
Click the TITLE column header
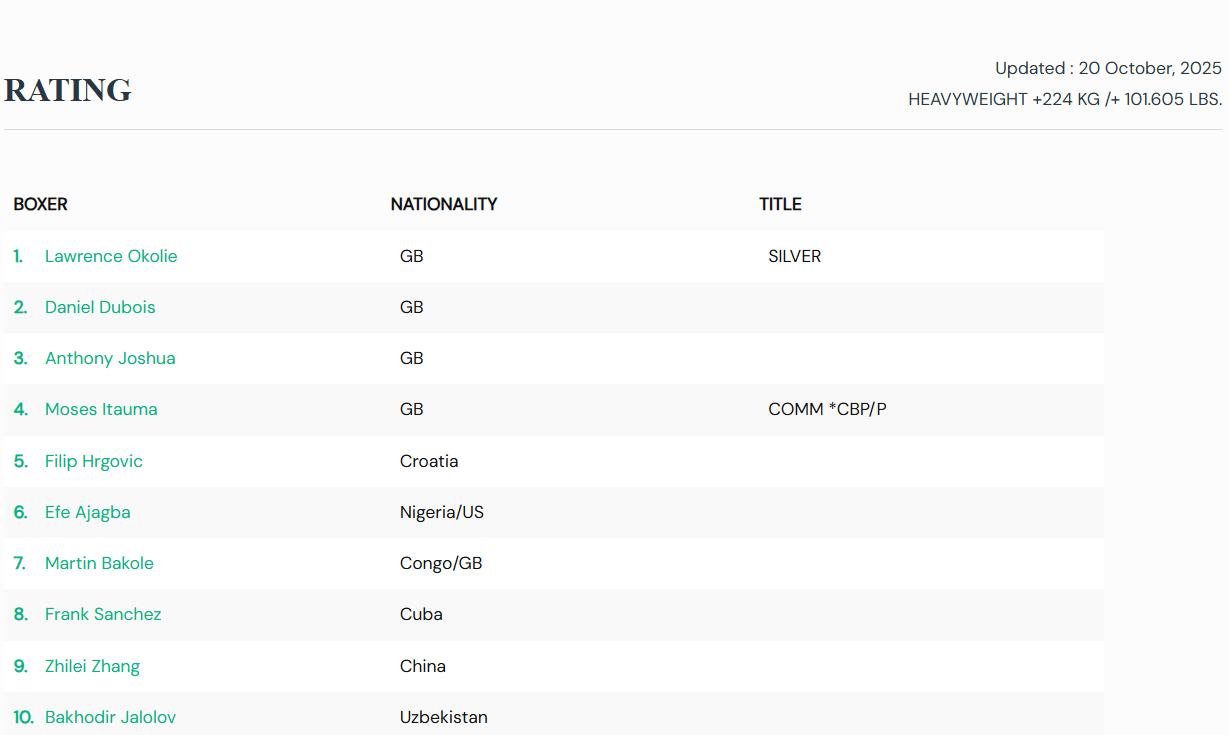click(x=780, y=204)
